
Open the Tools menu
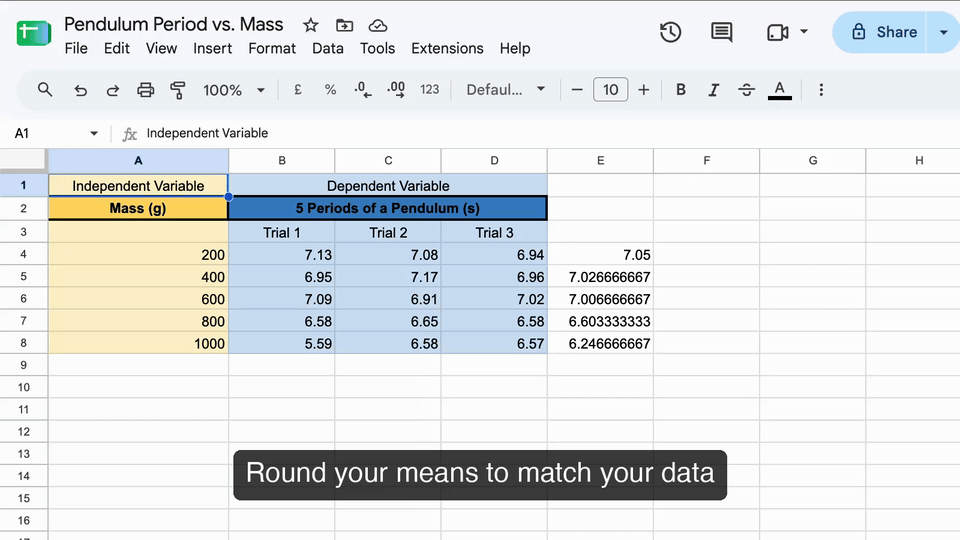pos(377,48)
